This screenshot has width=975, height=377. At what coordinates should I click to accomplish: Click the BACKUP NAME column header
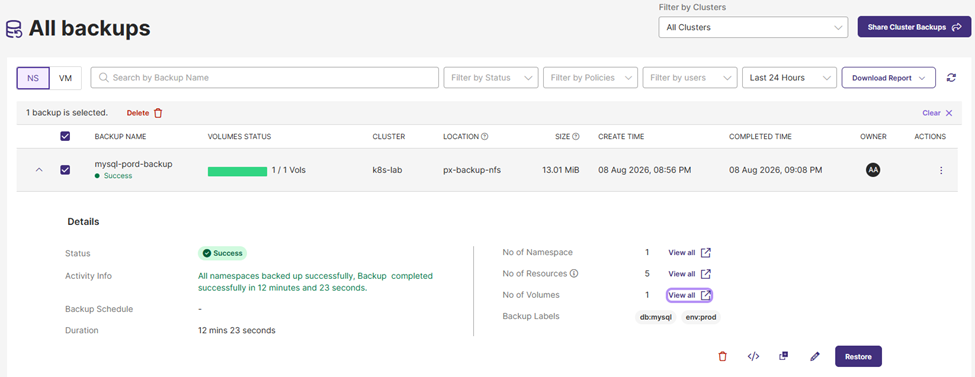point(121,136)
